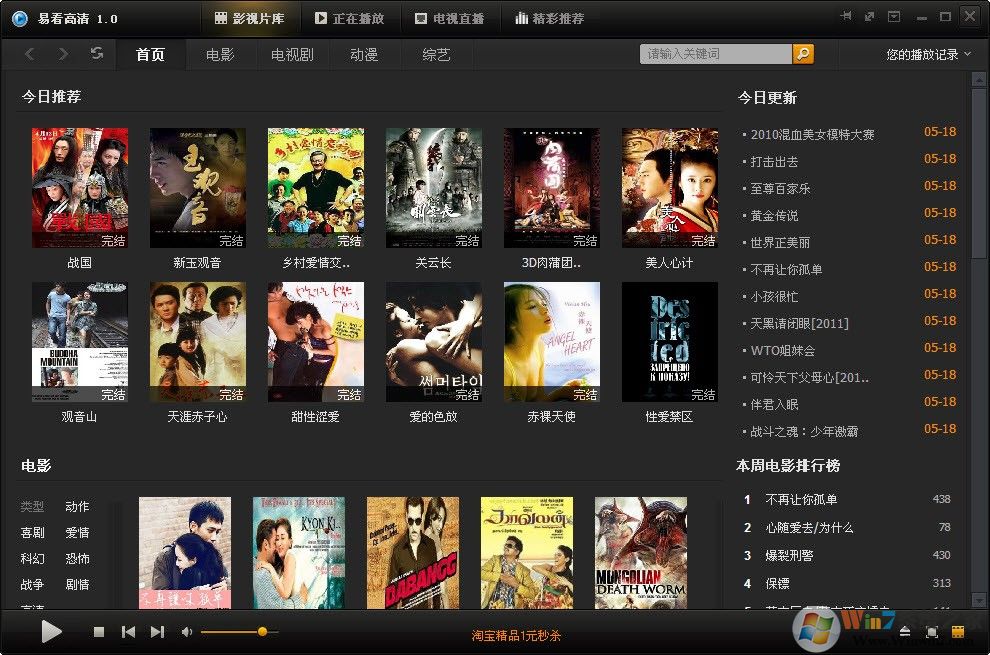Expand the 您的播放记录 dropdown
The image size is (990, 655).
point(928,54)
